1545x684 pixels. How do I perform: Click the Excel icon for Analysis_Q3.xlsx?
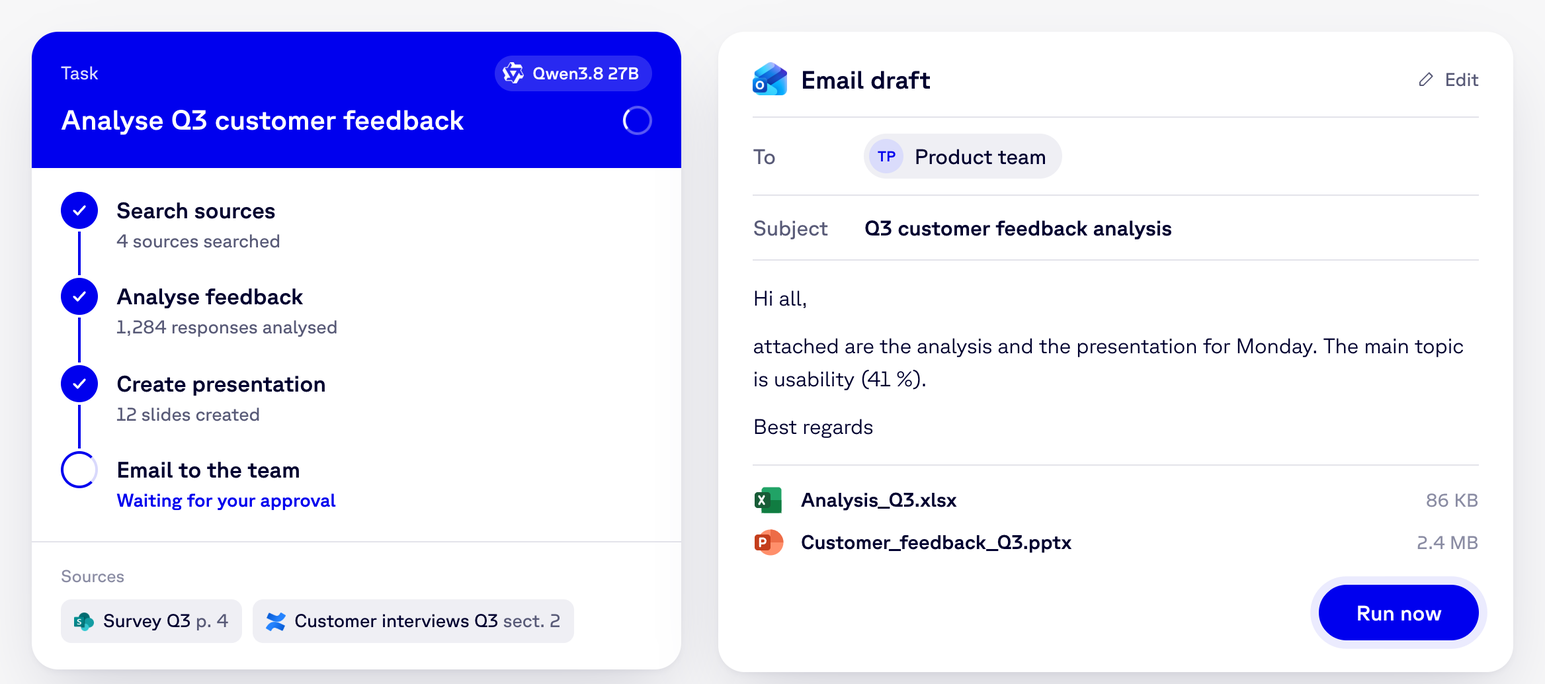[768, 500]
